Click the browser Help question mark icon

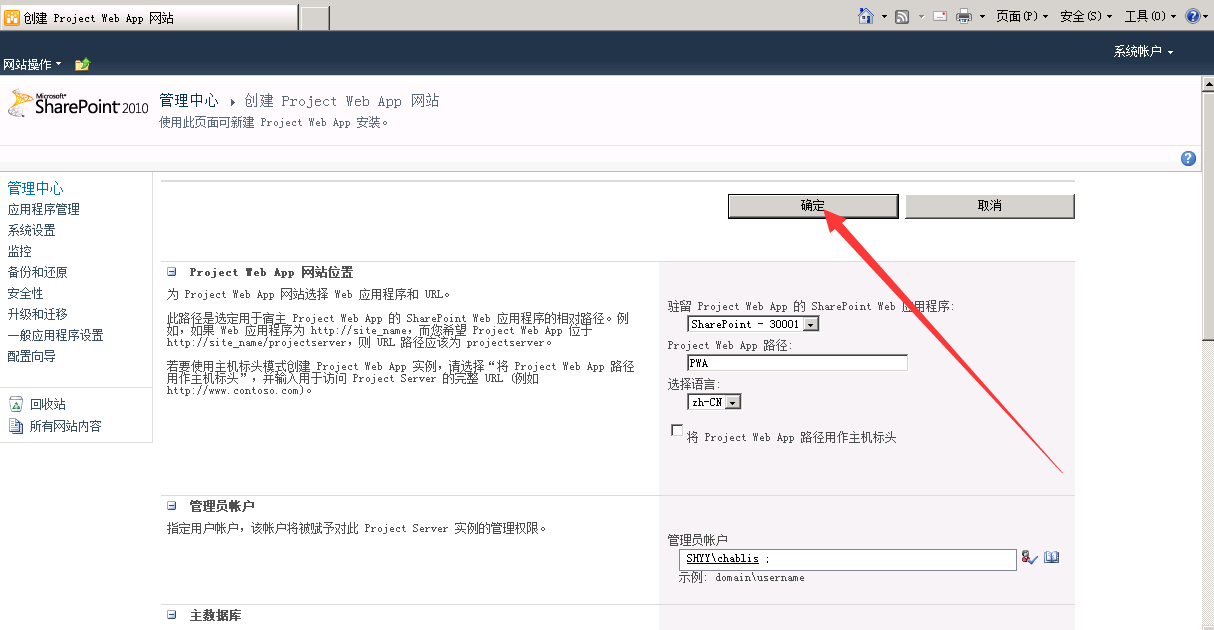point(1192,16)
